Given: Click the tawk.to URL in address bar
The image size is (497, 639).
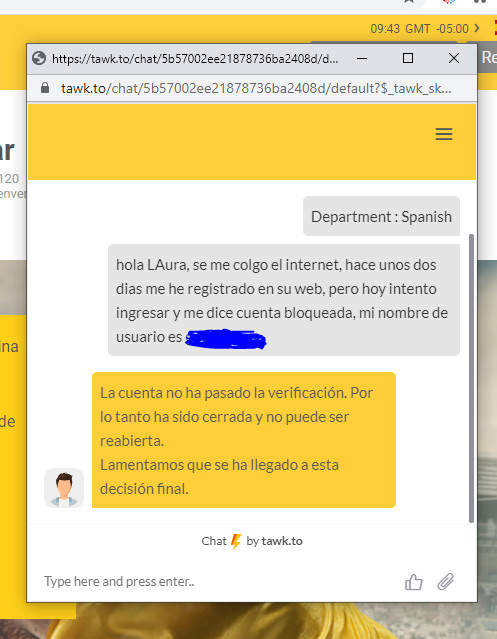Looking at the screenshot, I should (256, 88).
